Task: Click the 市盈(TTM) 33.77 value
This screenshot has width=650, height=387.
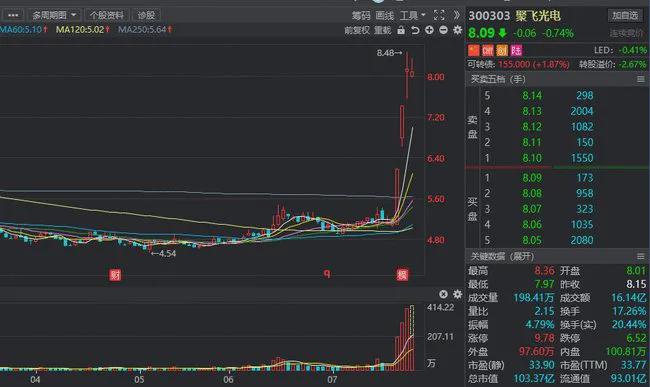Action: pos(633,365)
